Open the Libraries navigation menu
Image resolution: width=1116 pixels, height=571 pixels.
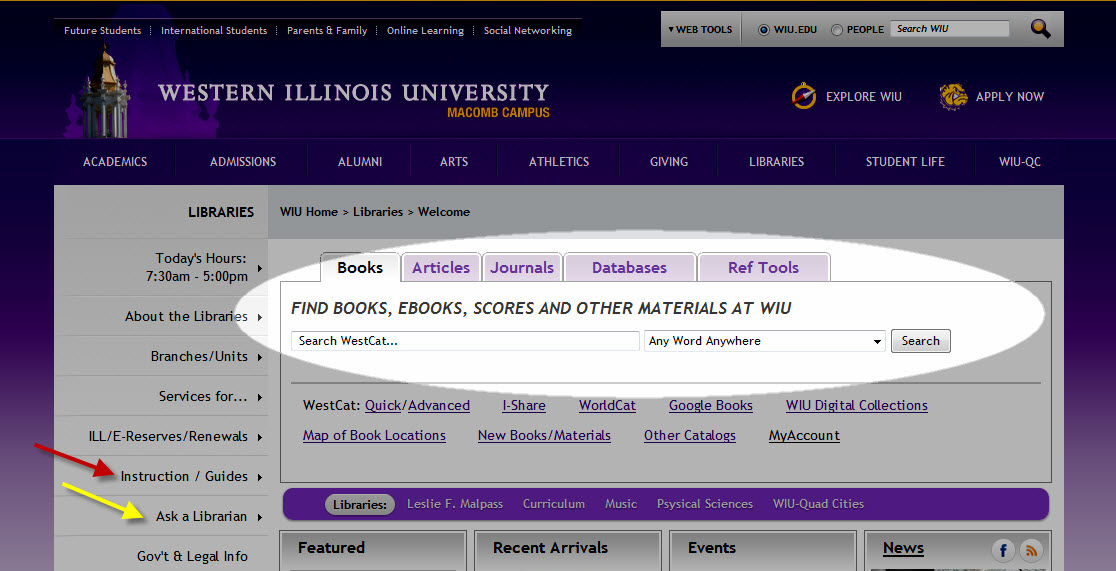[x=777, y=162]
